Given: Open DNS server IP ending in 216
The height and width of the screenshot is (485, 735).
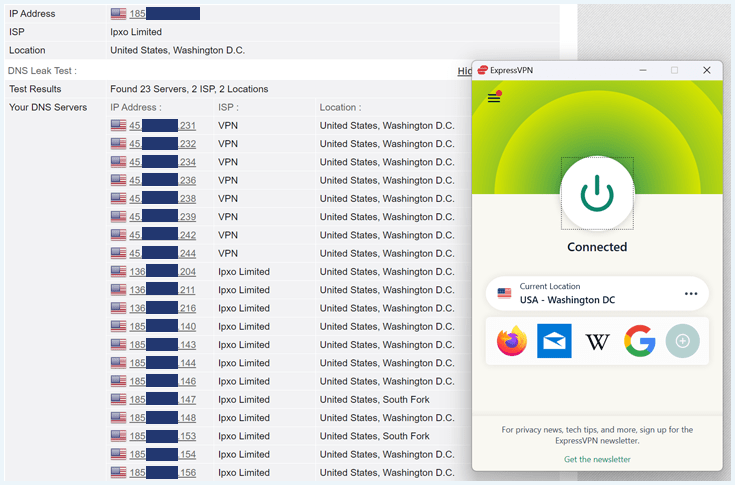Looking at the screenshot, I should click(163, 308).
